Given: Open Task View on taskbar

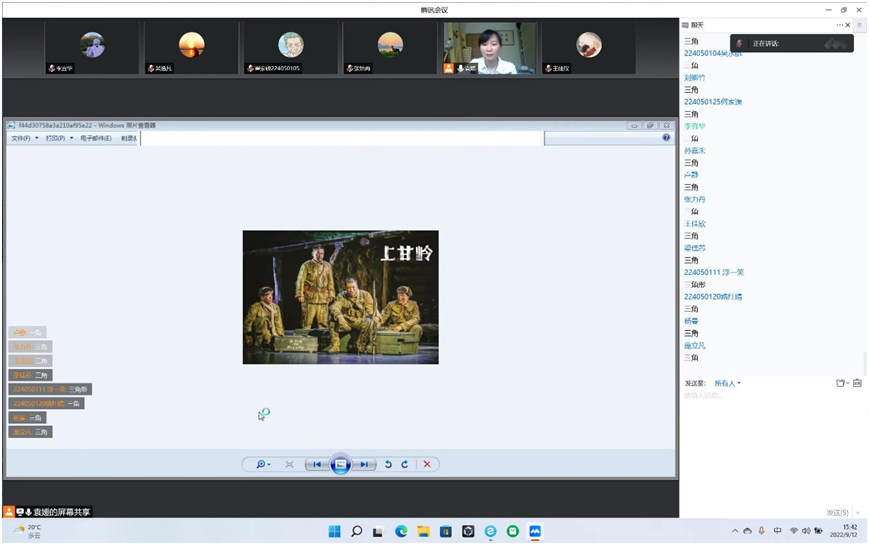Looking at the screenshot, I should [379, 532].
